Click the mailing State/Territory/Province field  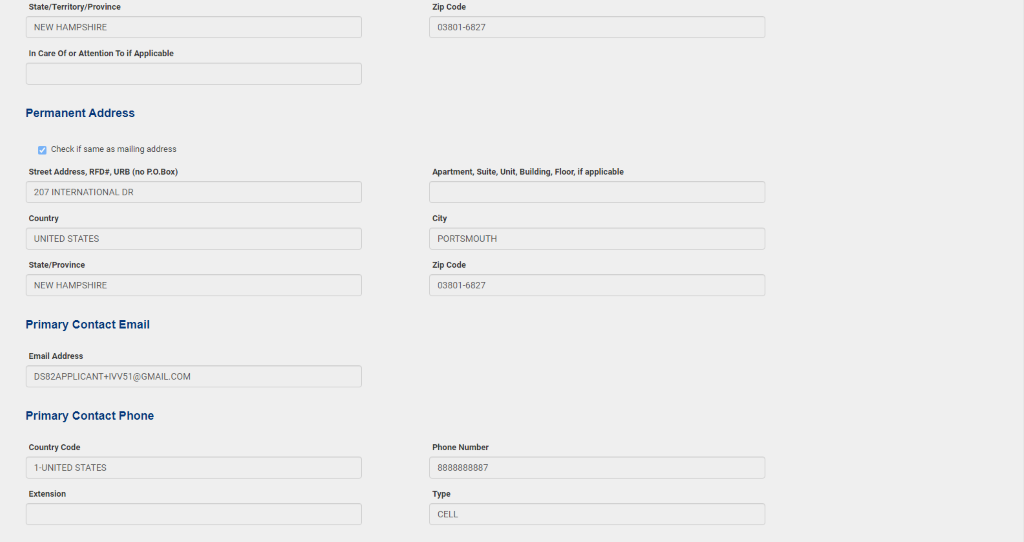pyautogui.click(x=193, y=27)
